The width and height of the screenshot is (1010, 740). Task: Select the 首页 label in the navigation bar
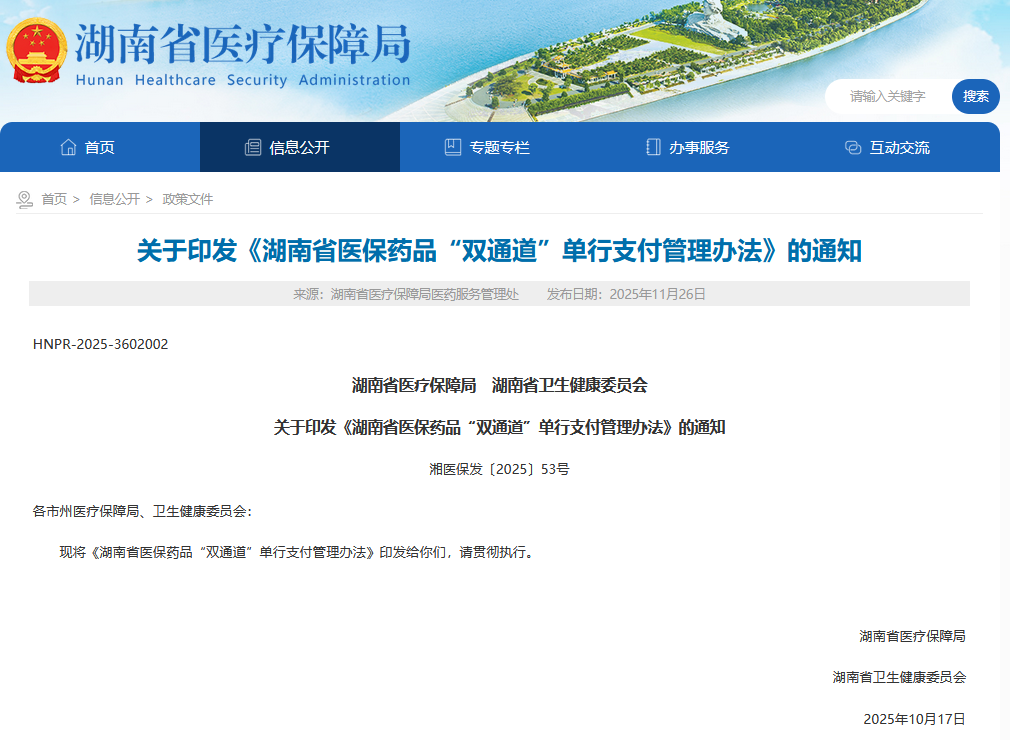coord(100,147)
